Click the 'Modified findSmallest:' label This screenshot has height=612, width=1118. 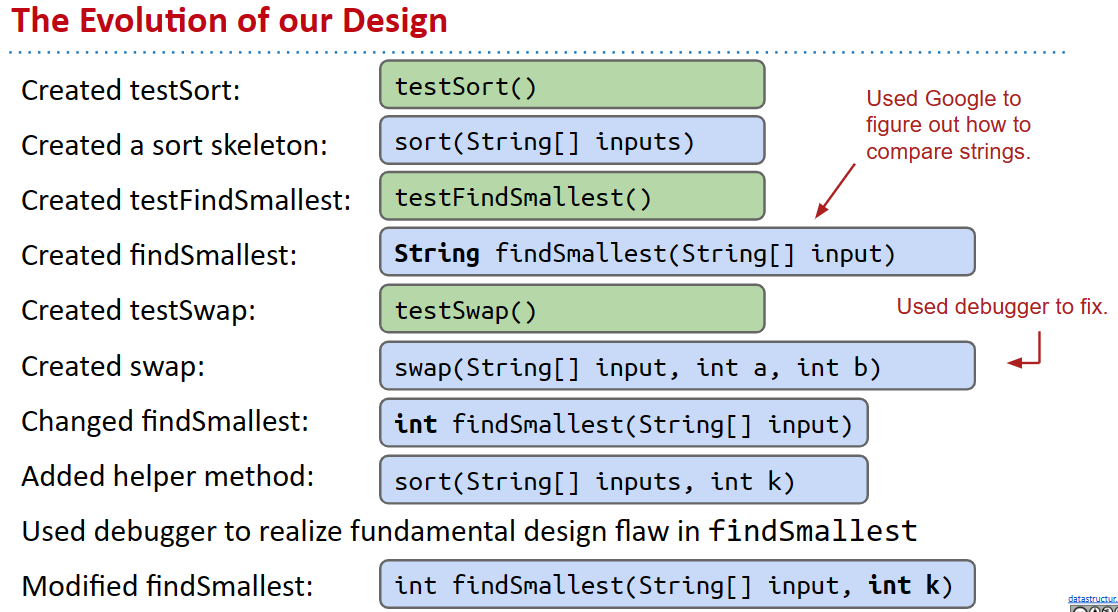167,585
